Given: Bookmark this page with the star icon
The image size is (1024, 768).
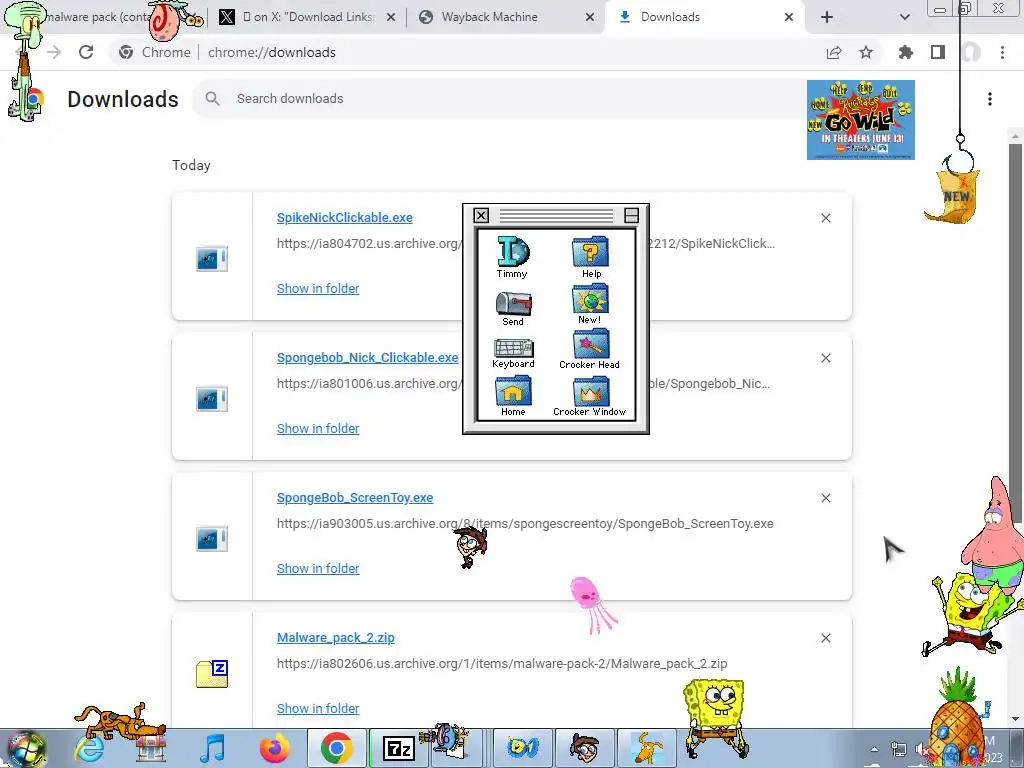Looking at the screenshot, I should pos(866,52).
